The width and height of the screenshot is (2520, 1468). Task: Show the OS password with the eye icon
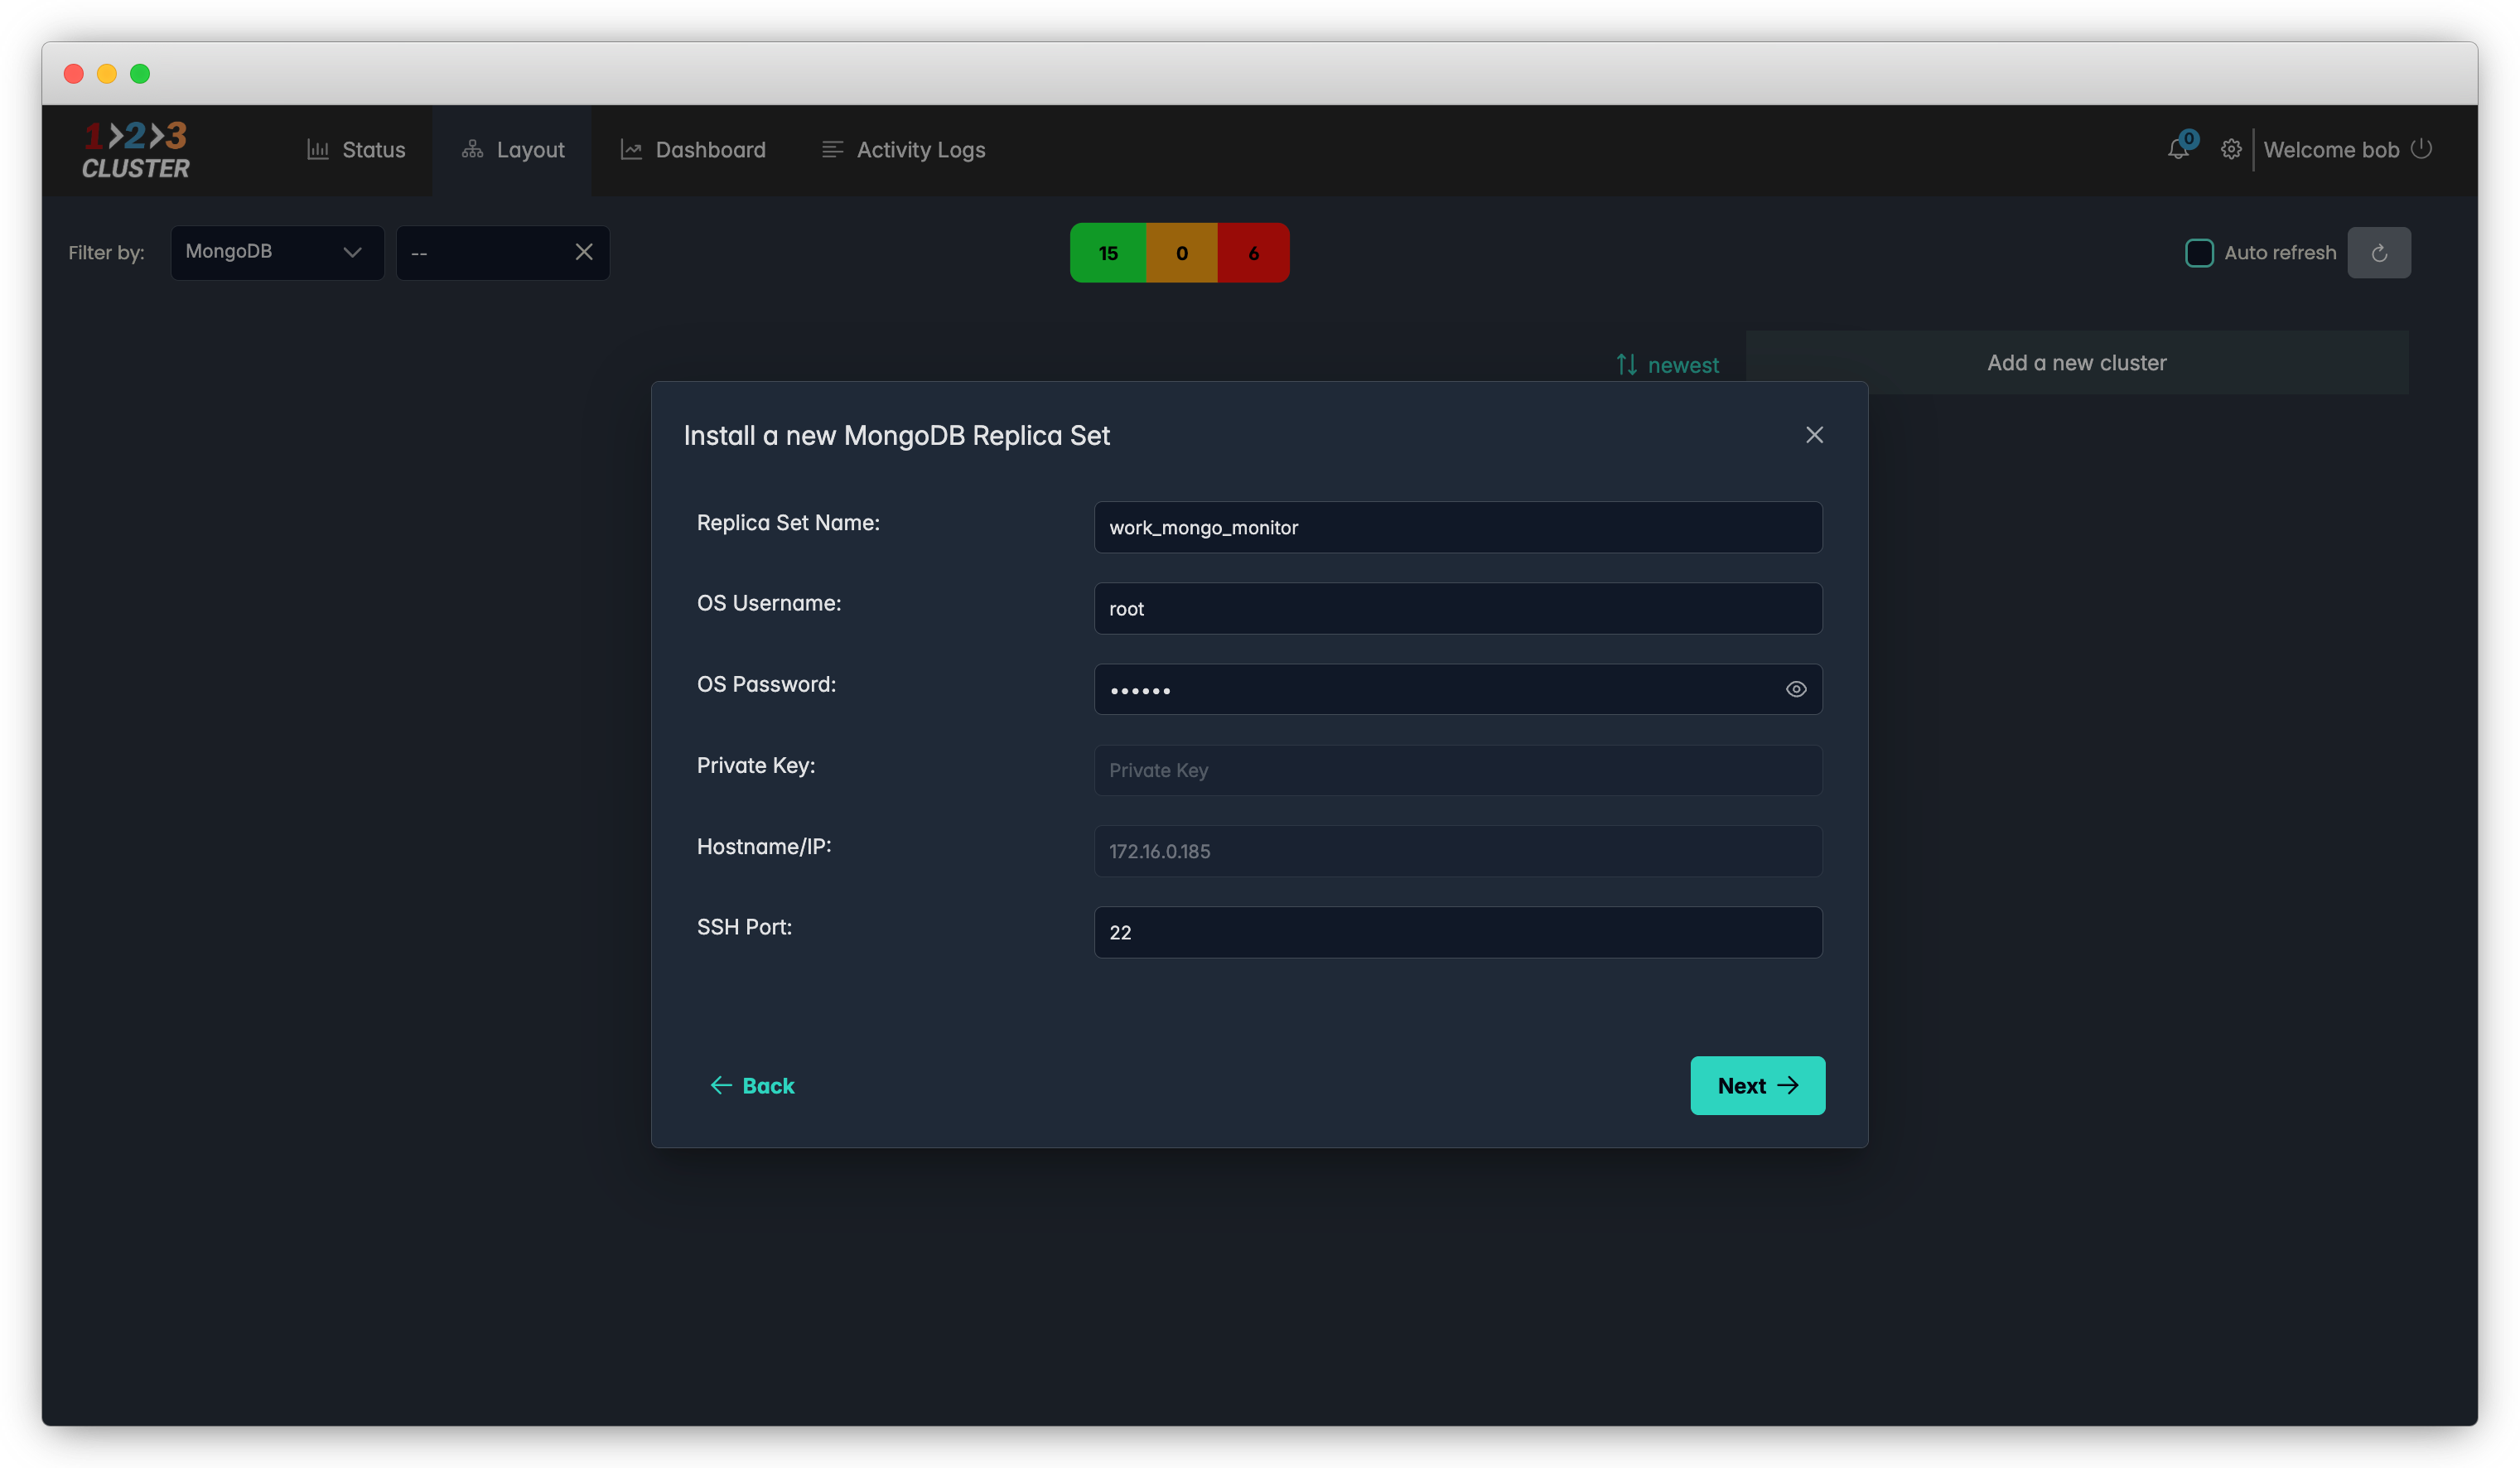[x=1795, y=689]
